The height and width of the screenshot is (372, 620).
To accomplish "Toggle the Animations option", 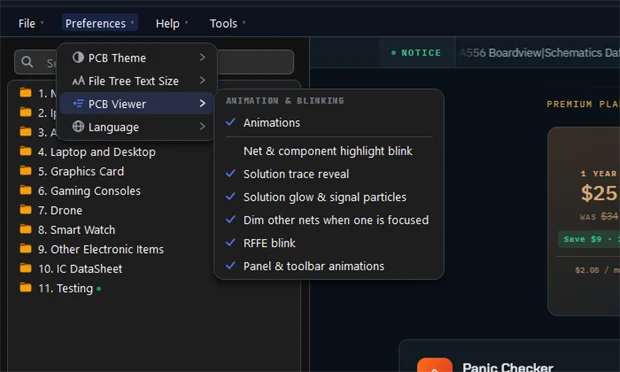I will [x=329, y=123].
